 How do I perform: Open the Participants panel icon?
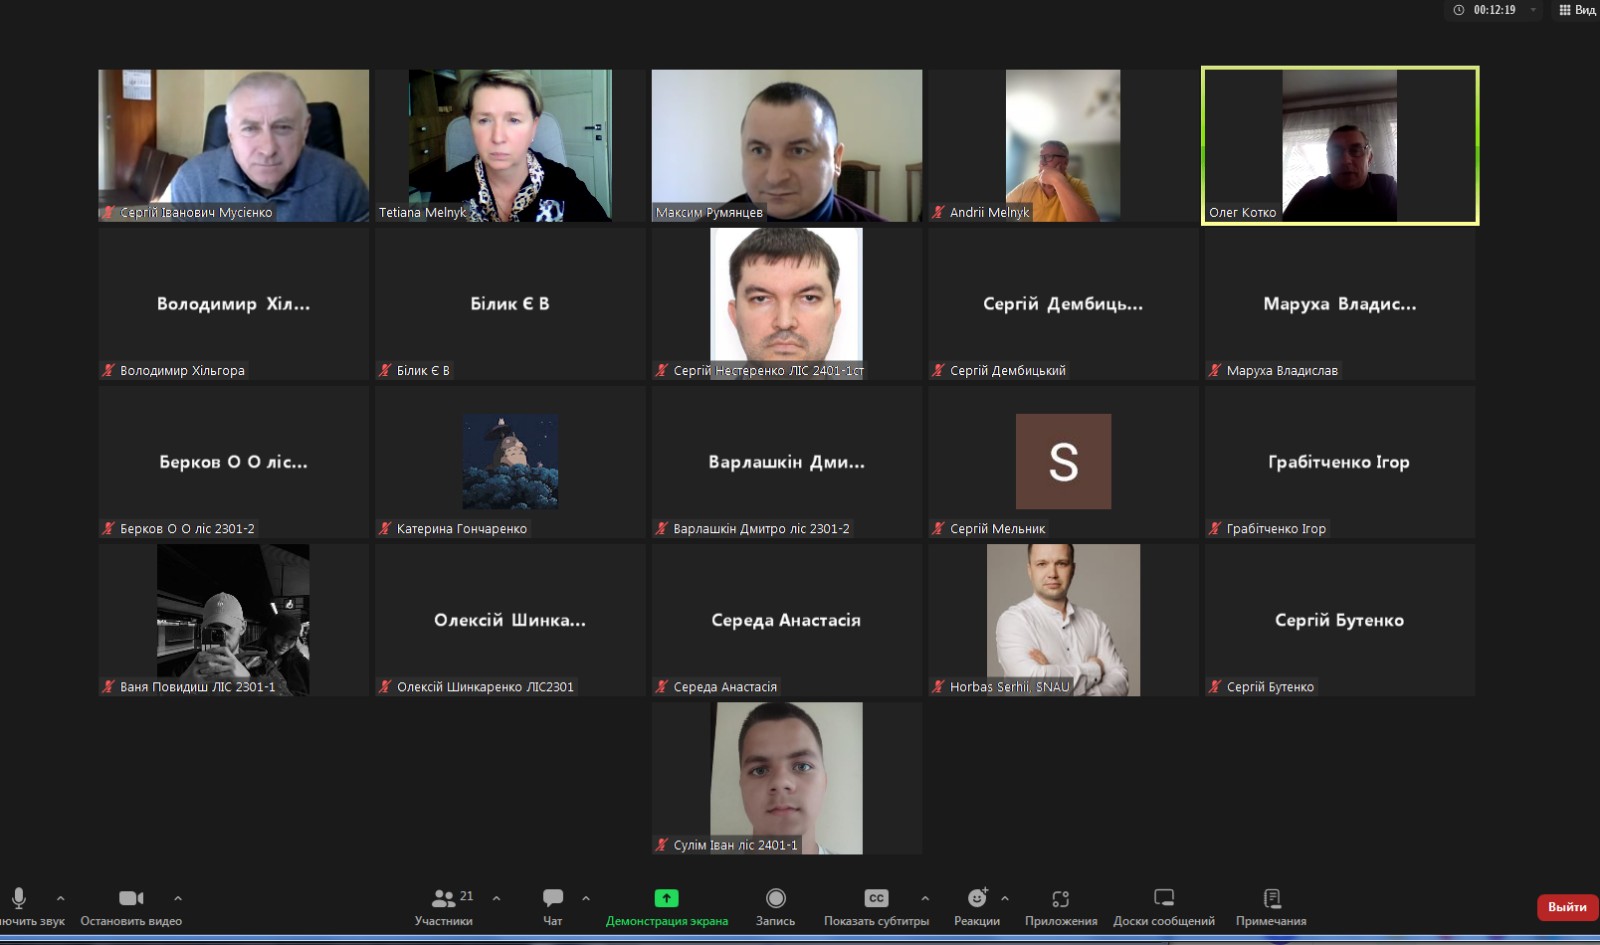point(443,898)
